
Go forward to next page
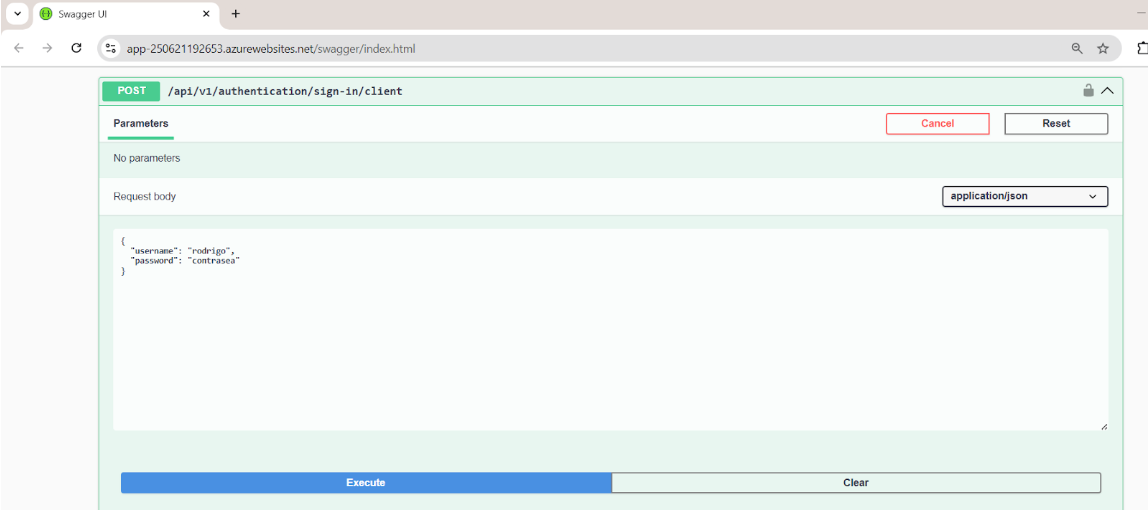[x=48, y=48]
